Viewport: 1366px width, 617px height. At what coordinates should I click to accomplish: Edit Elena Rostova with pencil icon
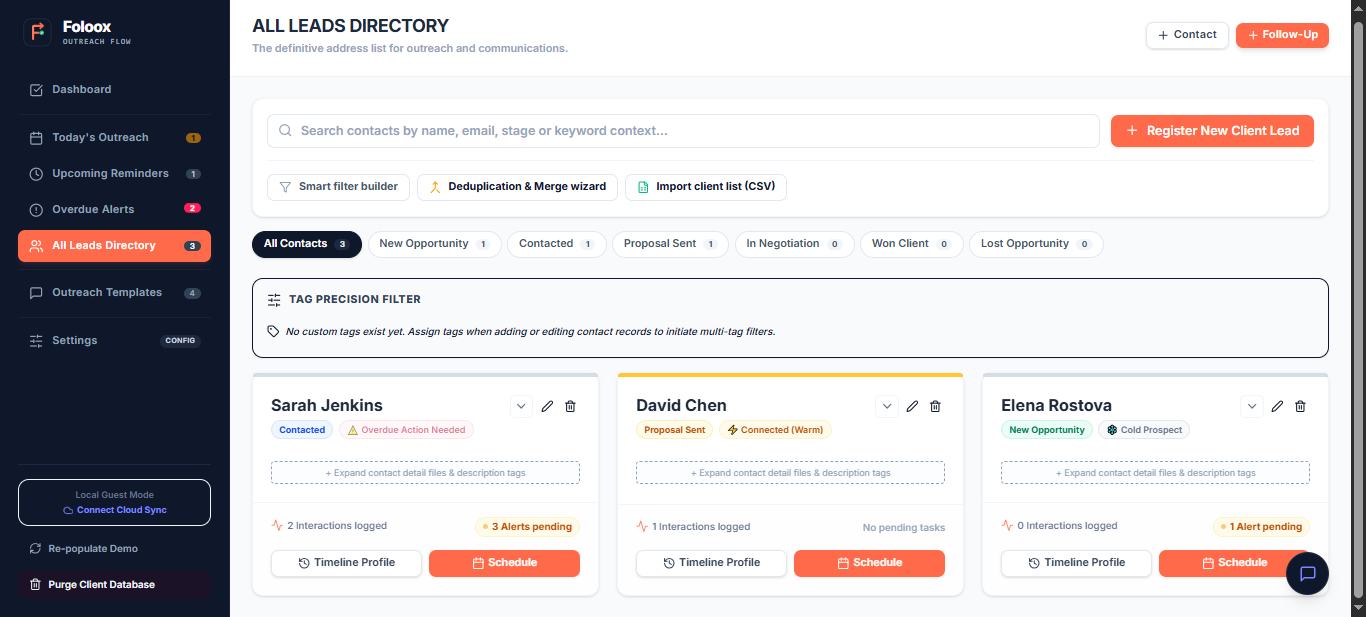coord(1277,406)
